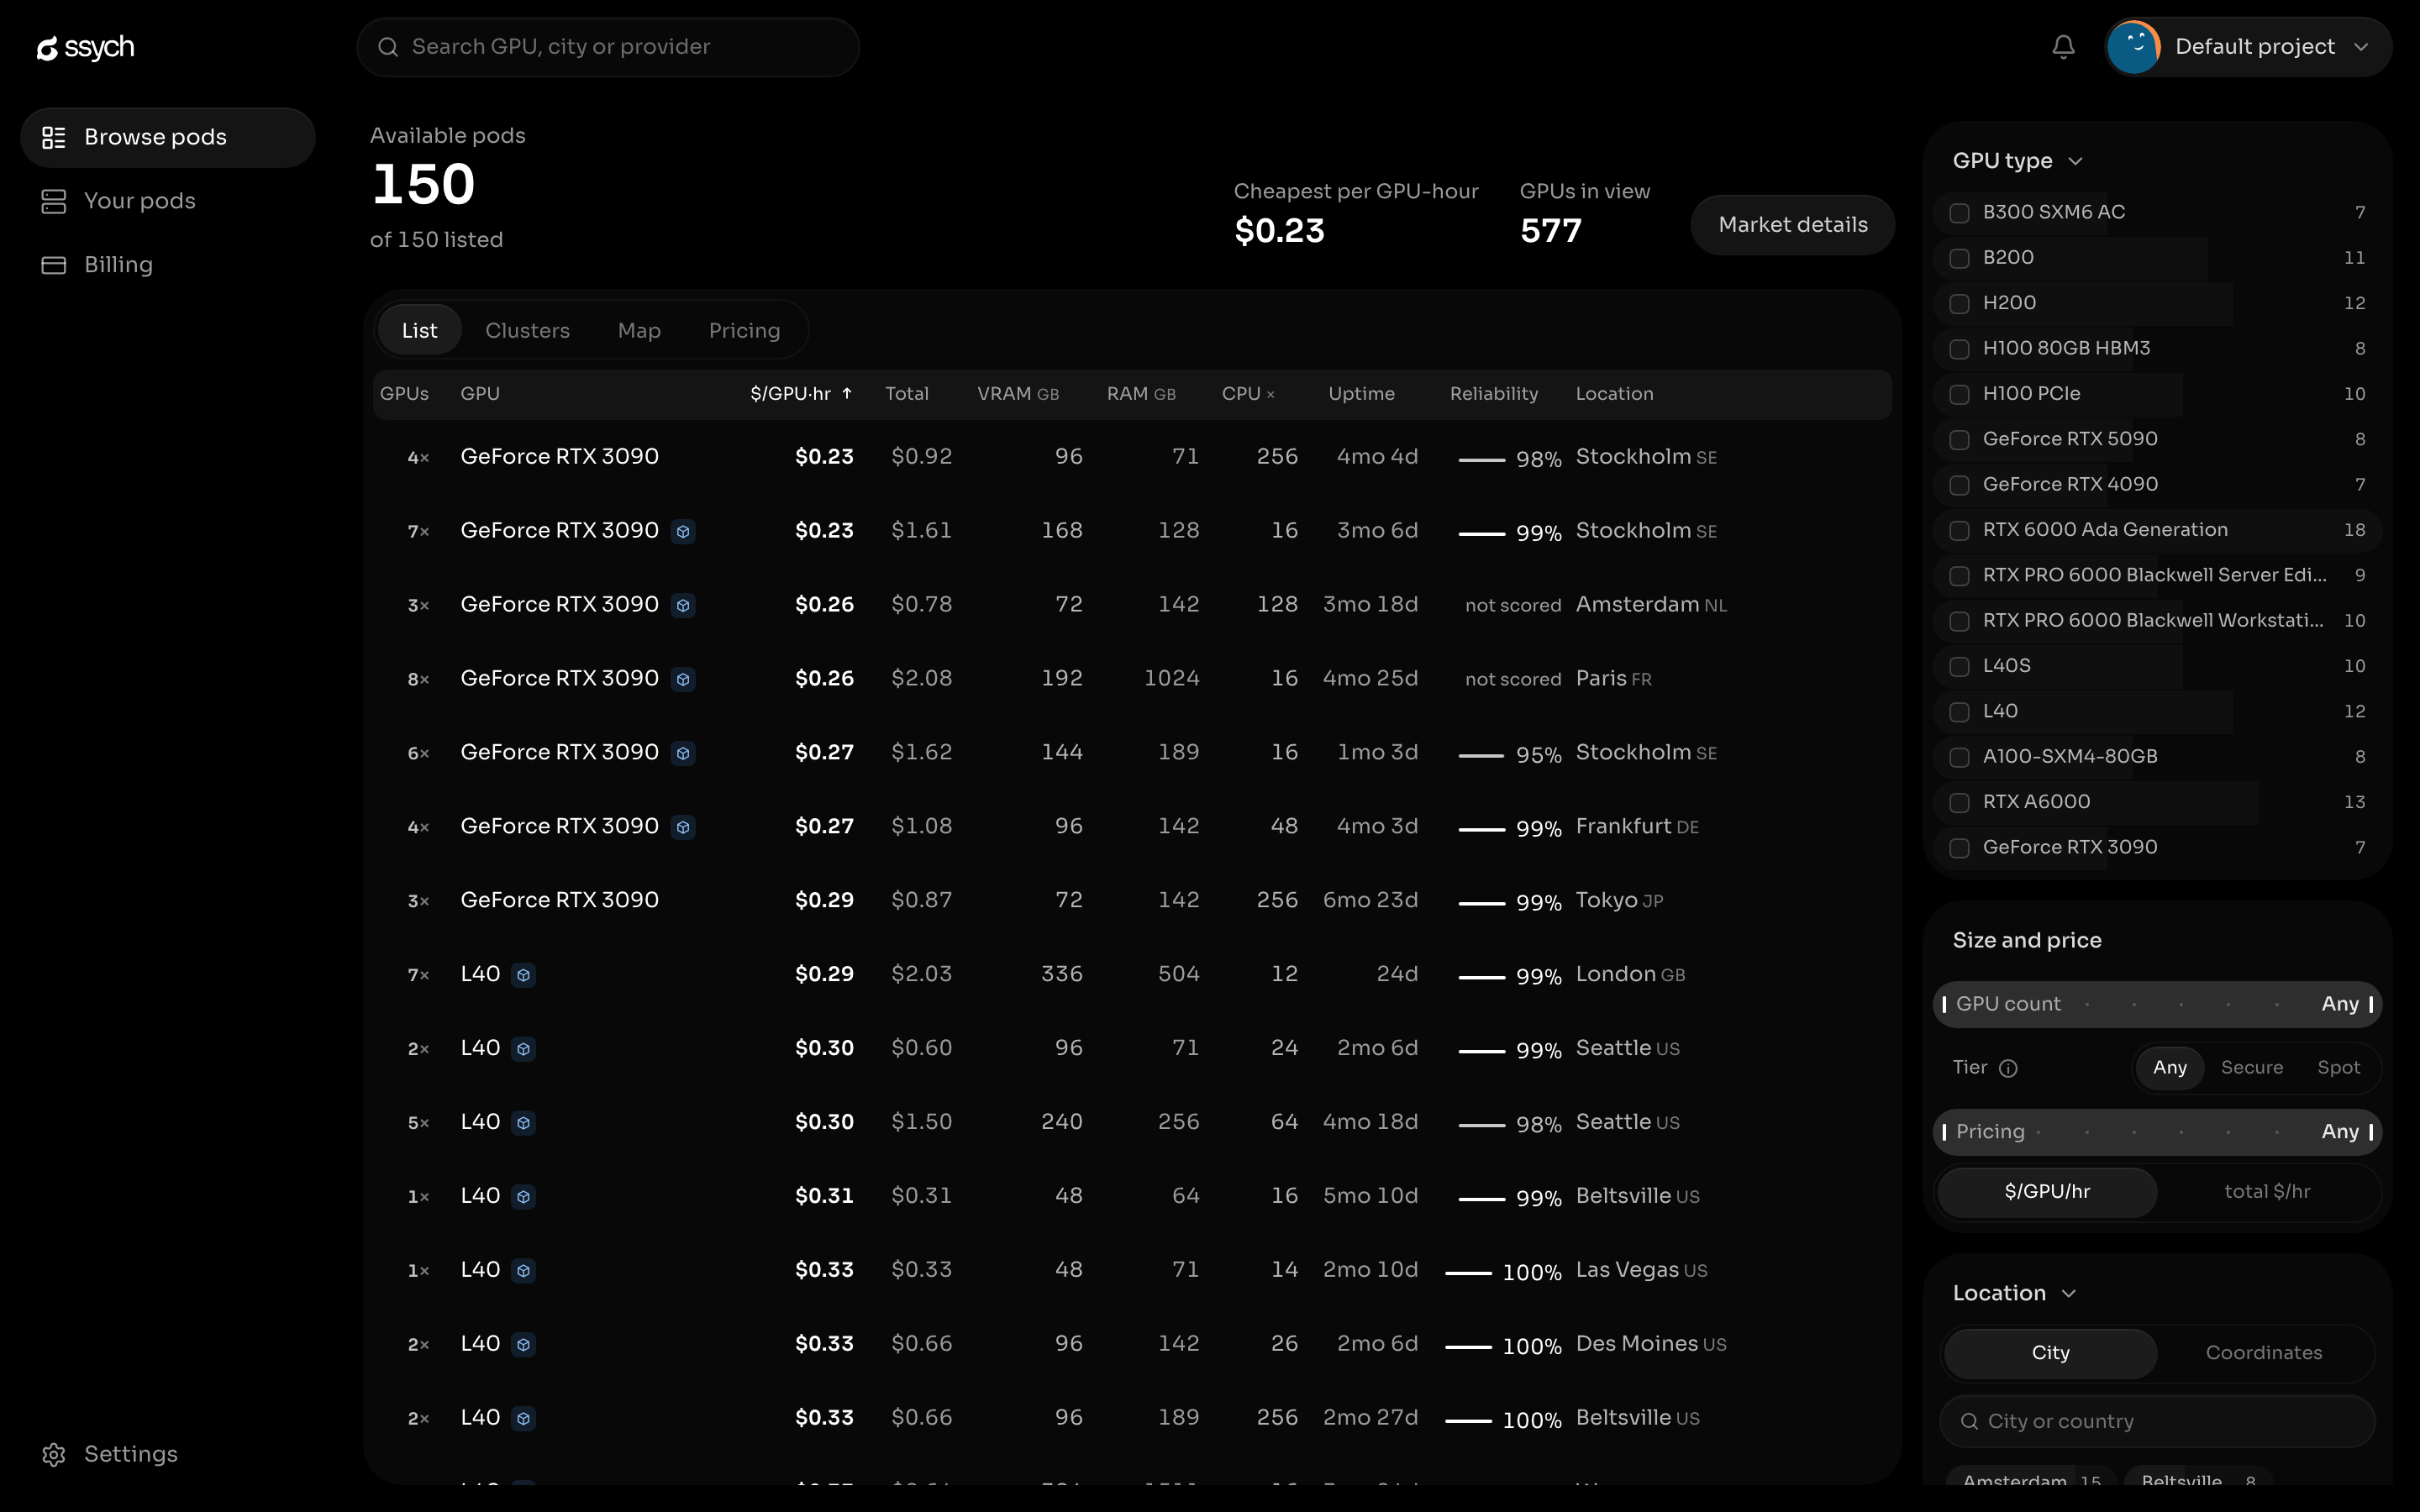This screenshot has width=2420, height=1512.
Task: Check the GeForce RTX 3090 filter
Action: [x=1959, y=848]
